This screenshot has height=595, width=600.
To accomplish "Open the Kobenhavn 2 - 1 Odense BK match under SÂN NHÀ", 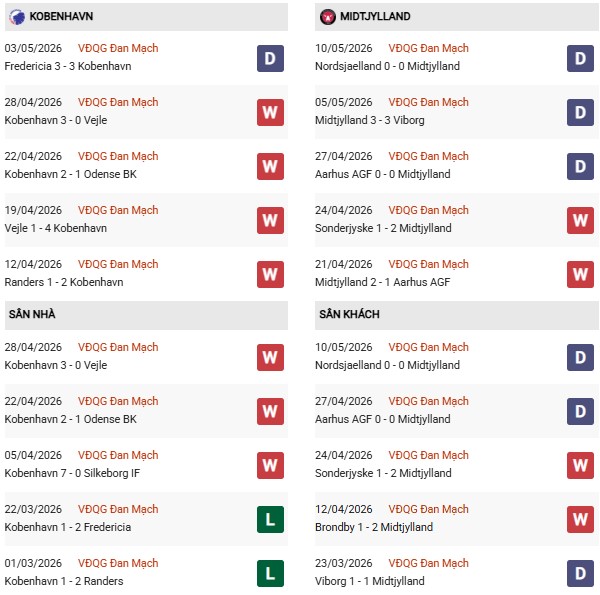I will (x=70, y=419).
